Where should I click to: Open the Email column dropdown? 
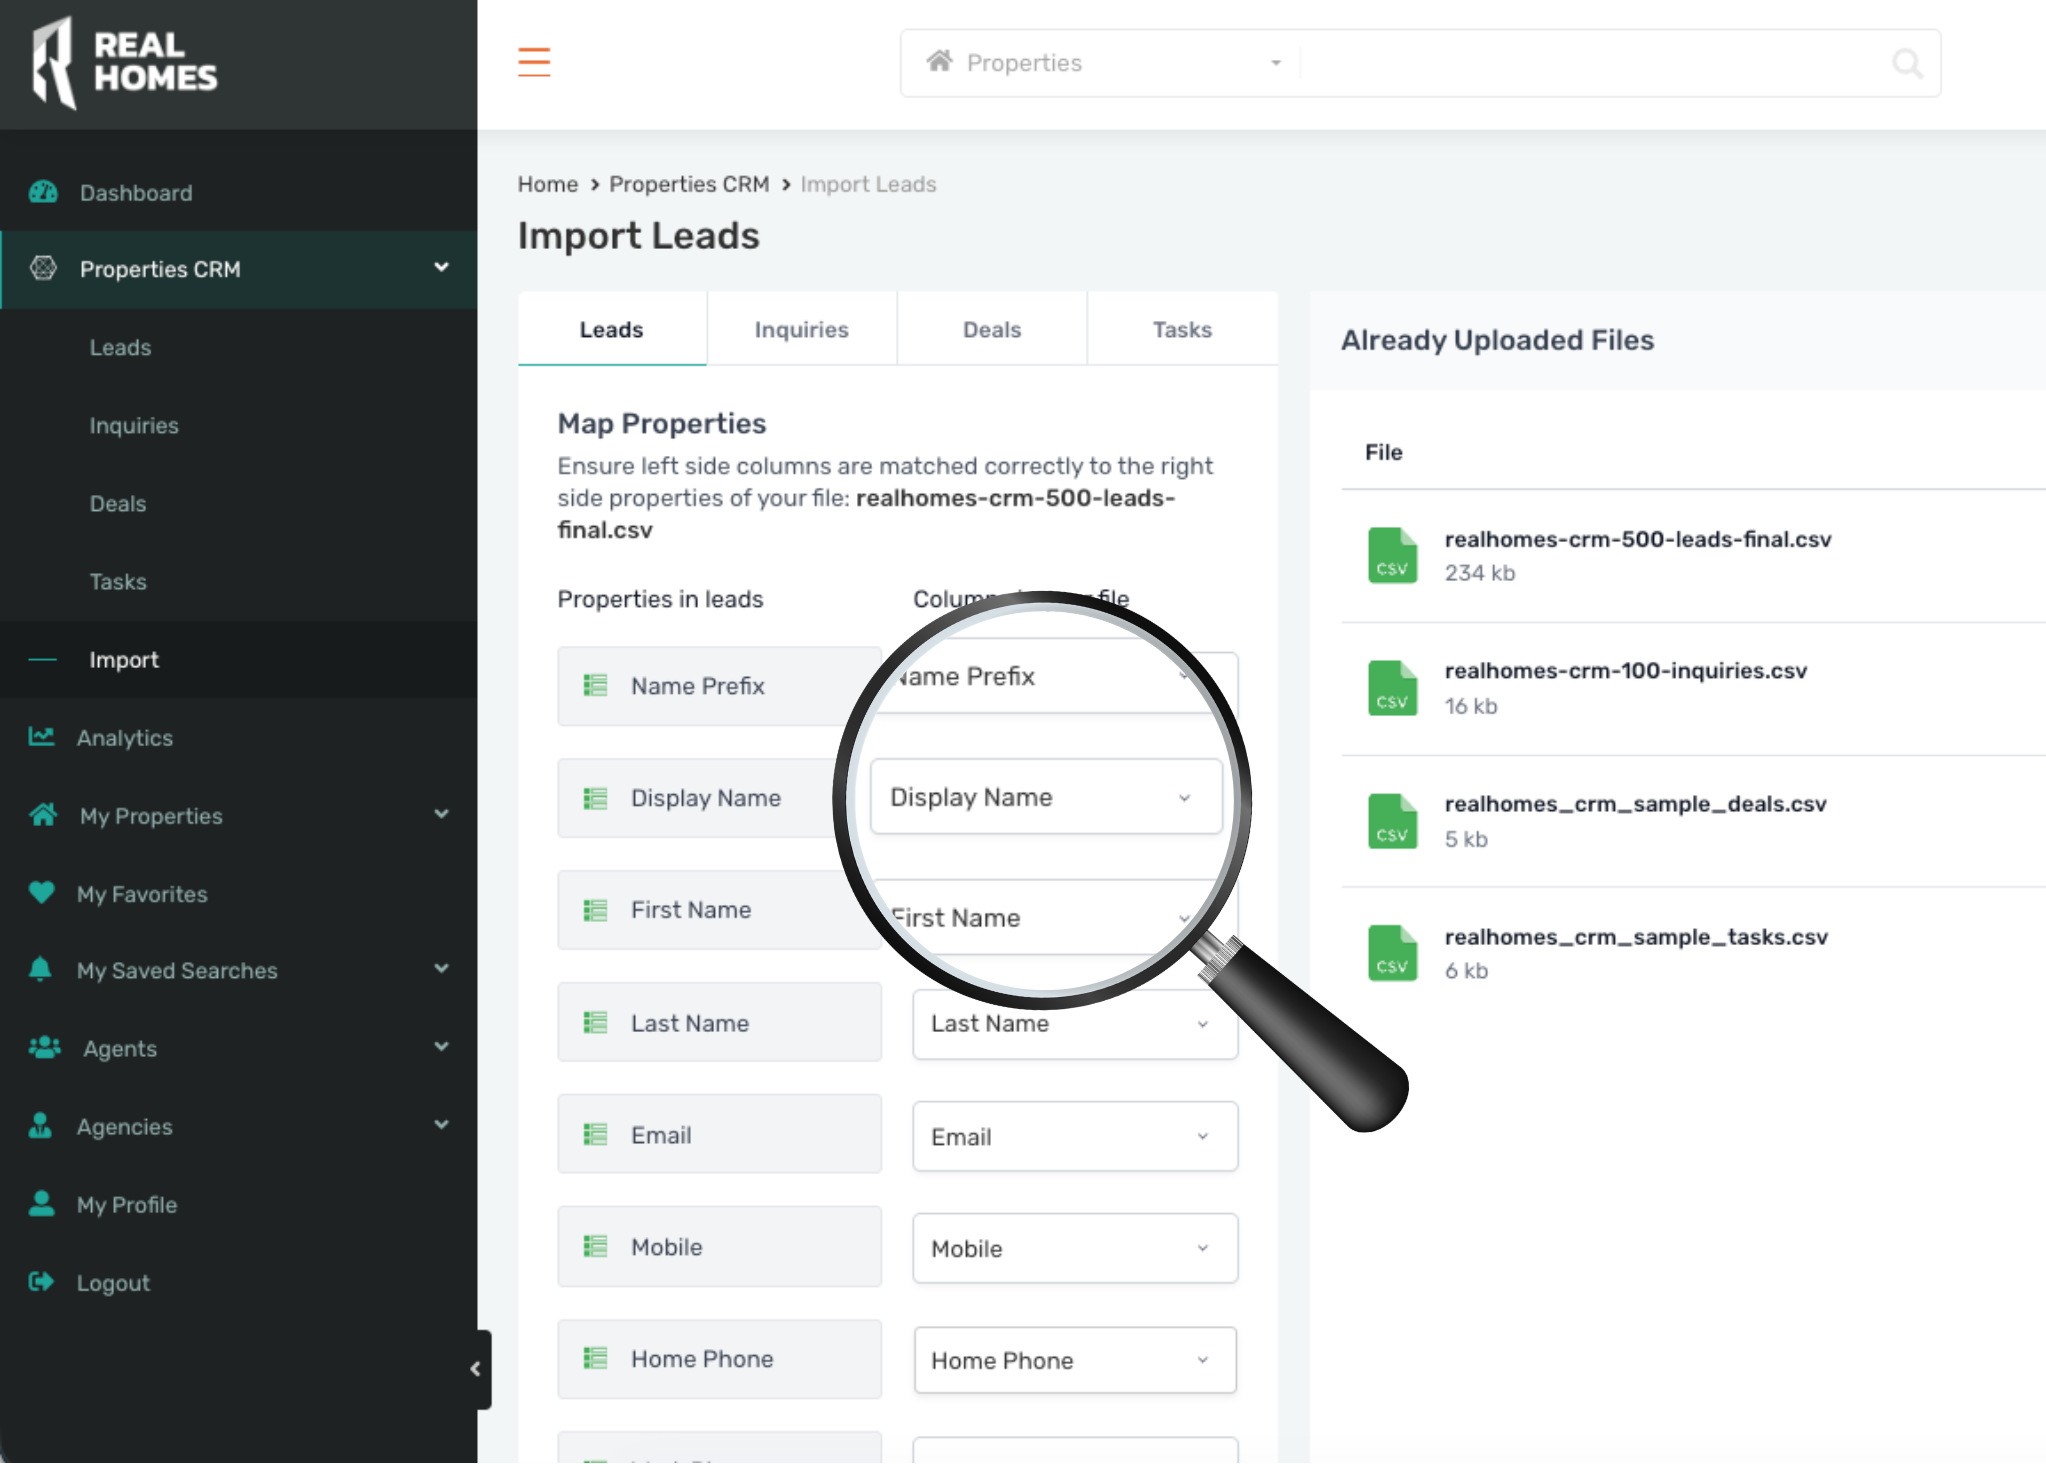(1074, 1137)
